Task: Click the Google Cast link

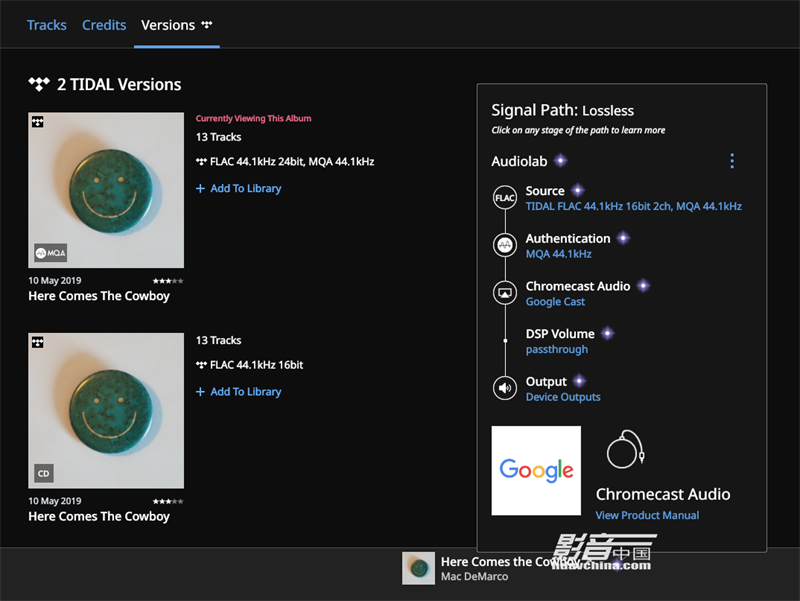Action: click(555, 302)
